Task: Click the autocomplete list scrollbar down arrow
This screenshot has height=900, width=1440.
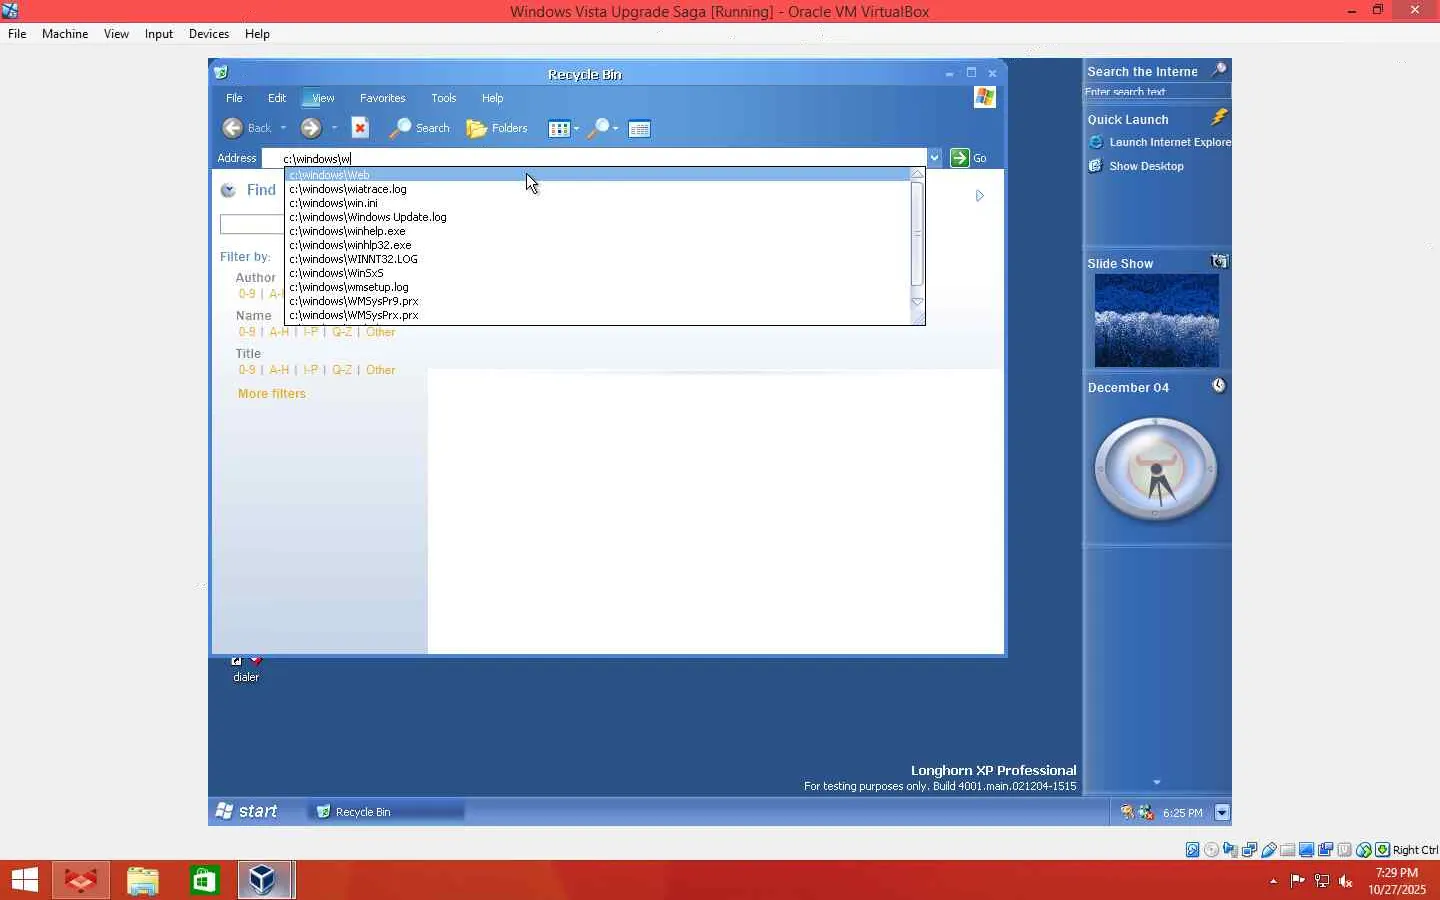Action: point(917,302)
